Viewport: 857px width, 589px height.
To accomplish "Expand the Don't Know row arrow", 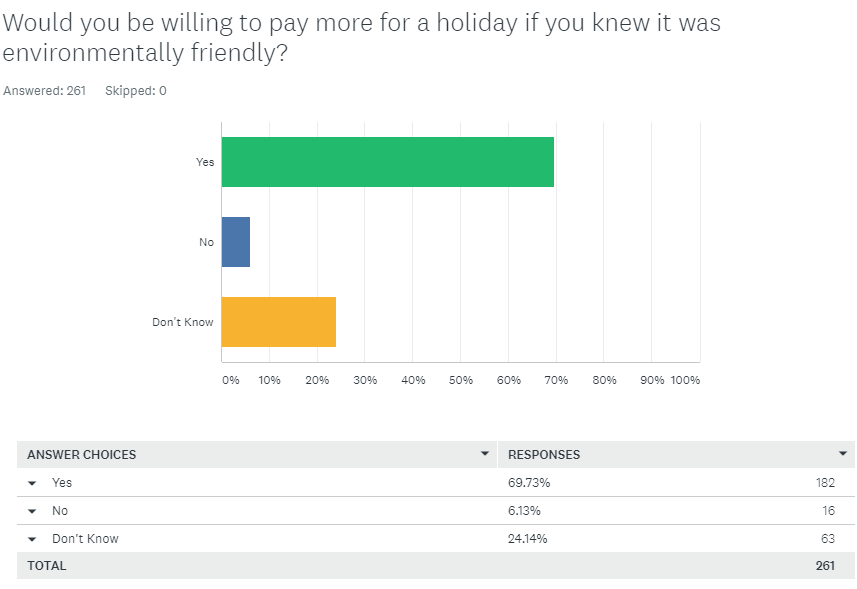I will (32, 539).
